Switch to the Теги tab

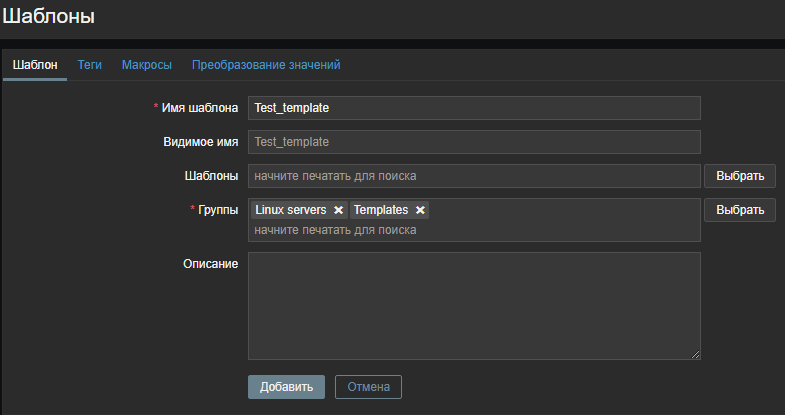coord(90,65)
